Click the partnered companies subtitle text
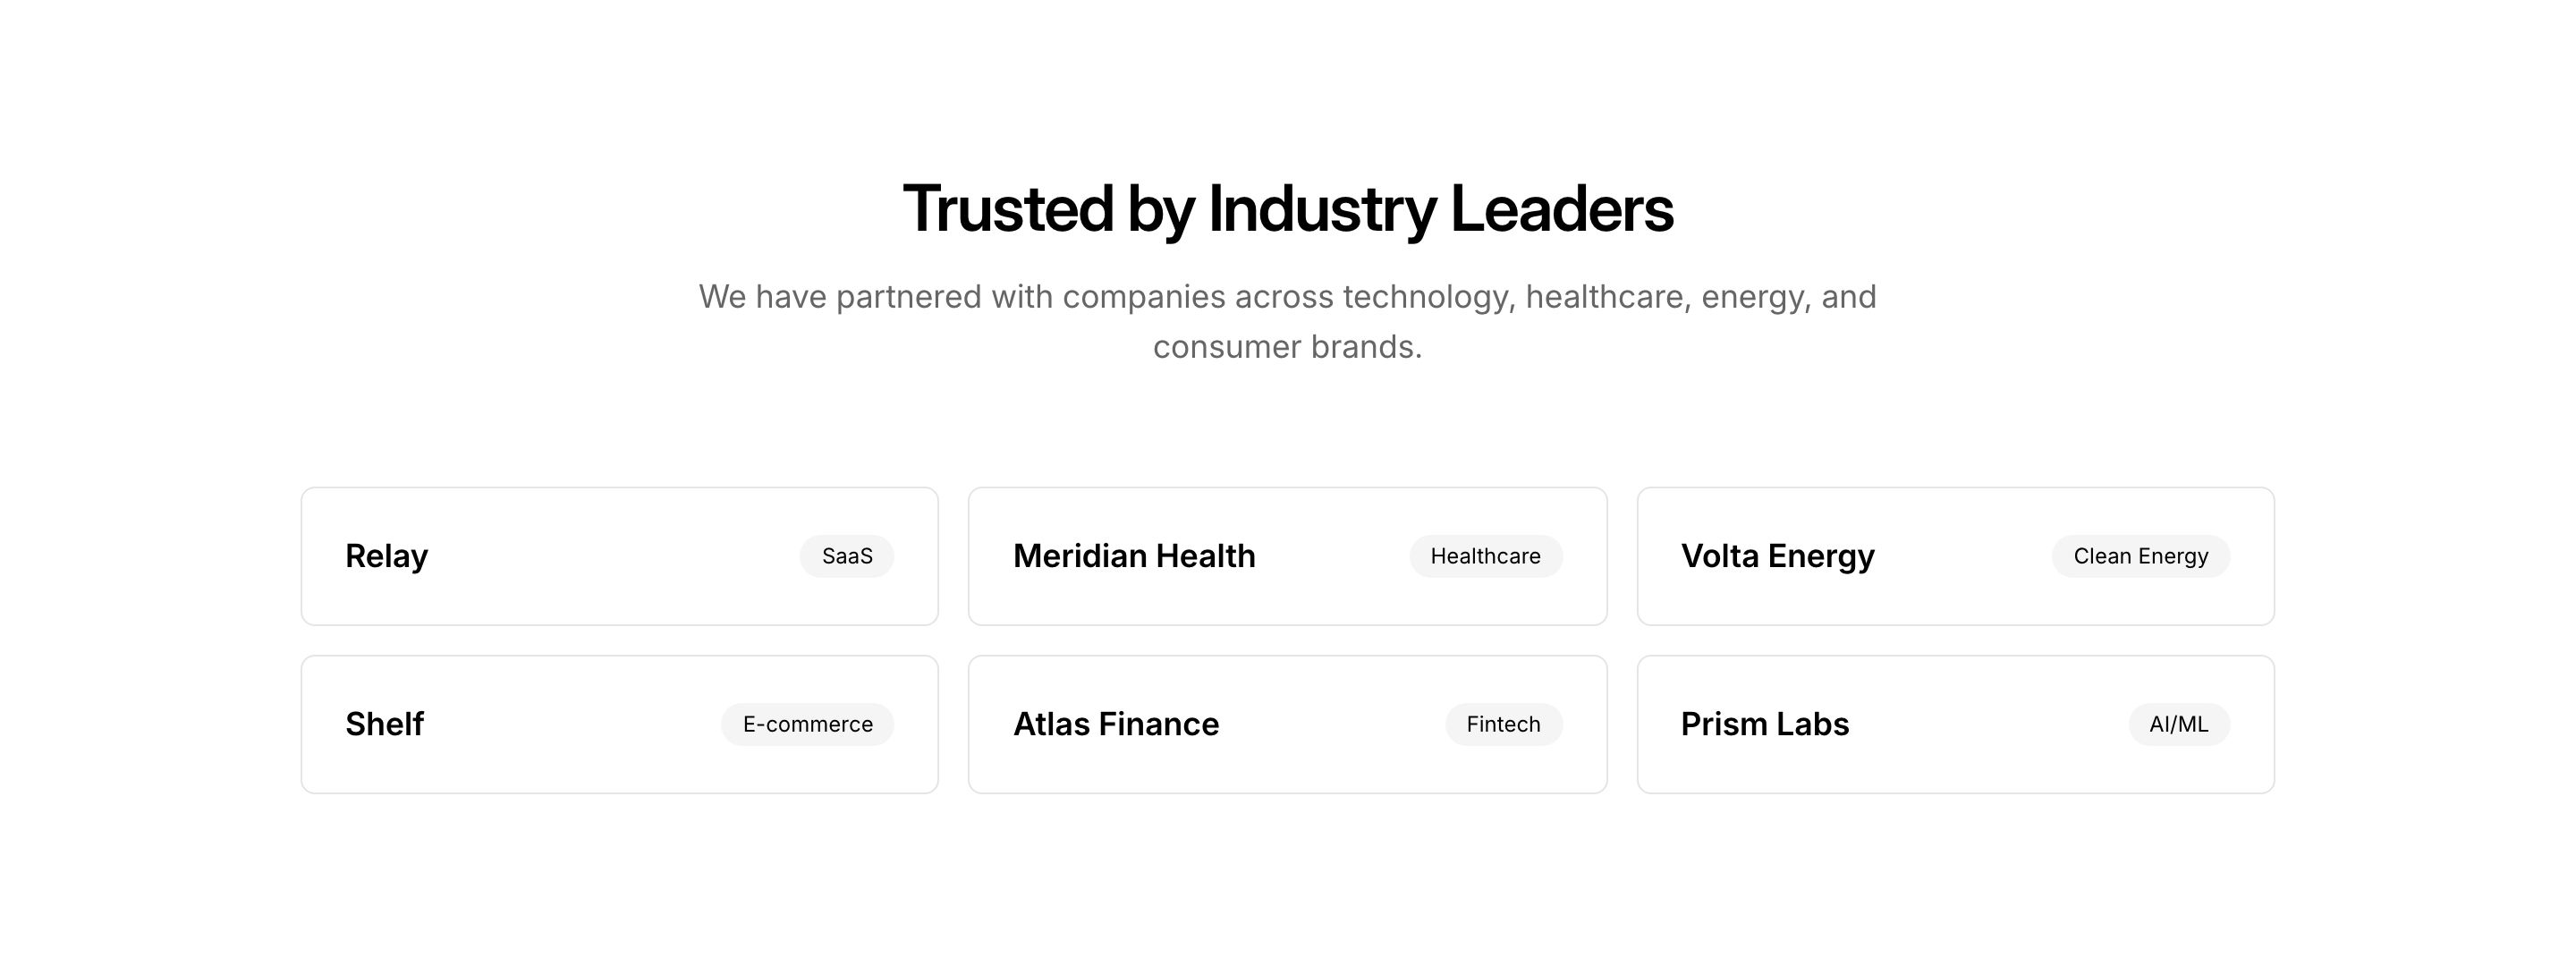This screenshot has width=2576, height=966. (x=1288, y=321)
